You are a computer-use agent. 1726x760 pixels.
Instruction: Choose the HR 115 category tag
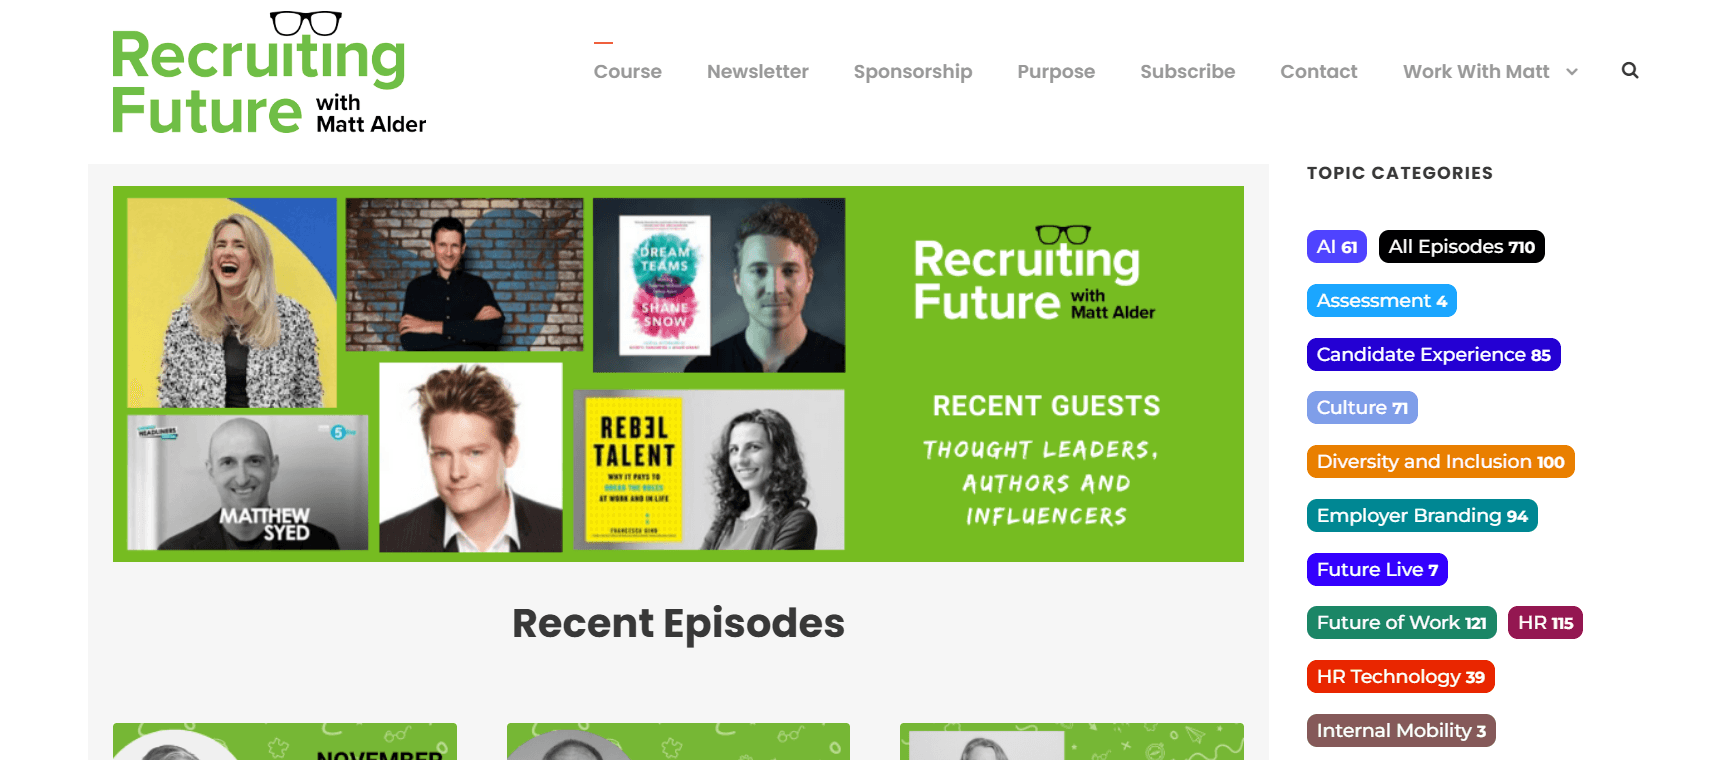1545,623
